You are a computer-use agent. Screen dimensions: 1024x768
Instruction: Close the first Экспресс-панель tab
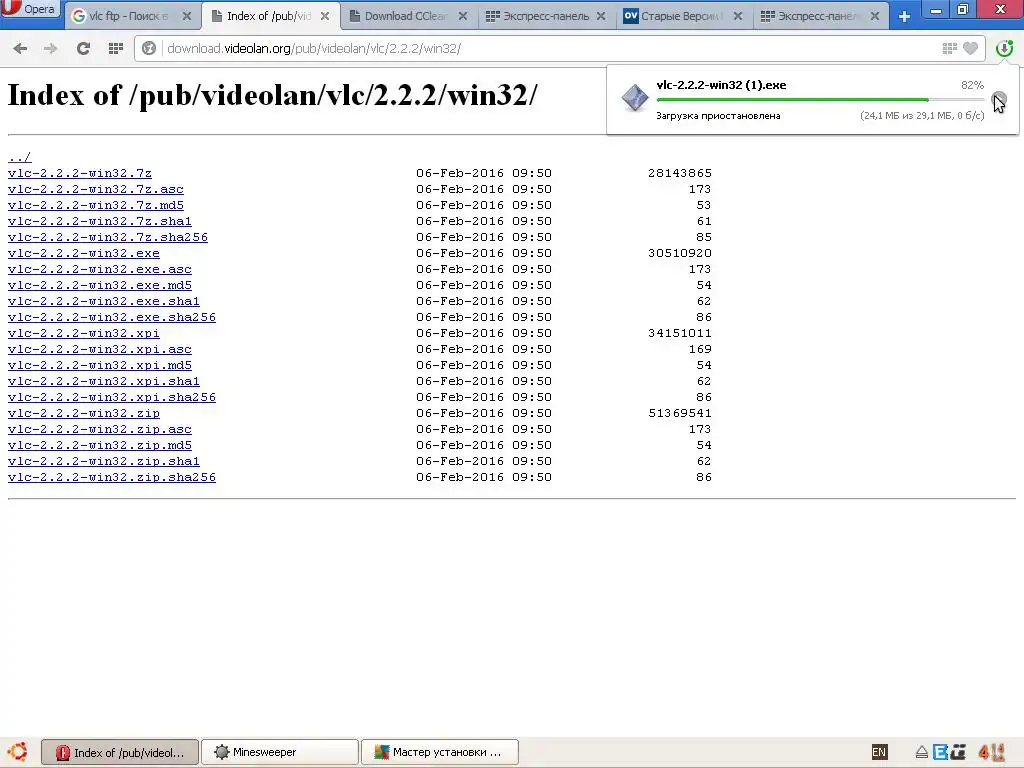click(x=600, y=16)
